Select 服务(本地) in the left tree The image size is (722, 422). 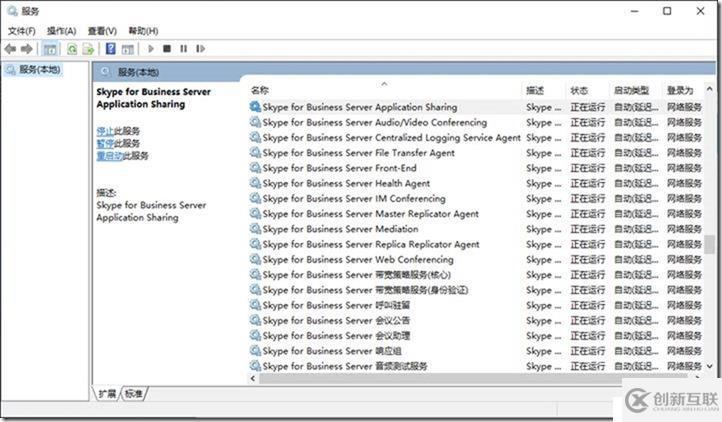[x=33, y=70]
